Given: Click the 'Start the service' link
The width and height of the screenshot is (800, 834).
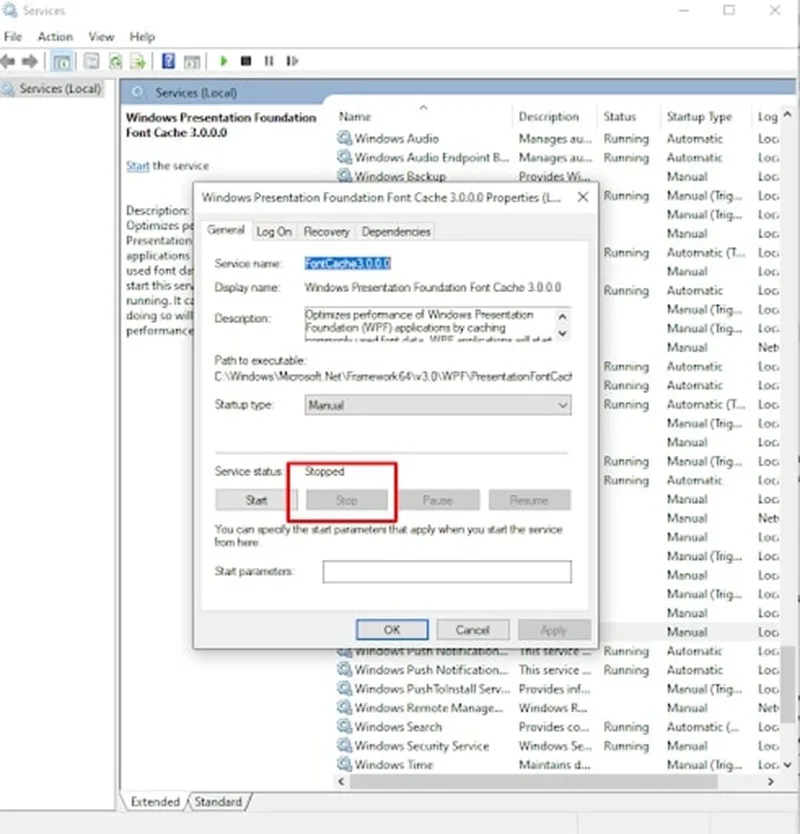Looking at the screenshot, I should (138, 166).
